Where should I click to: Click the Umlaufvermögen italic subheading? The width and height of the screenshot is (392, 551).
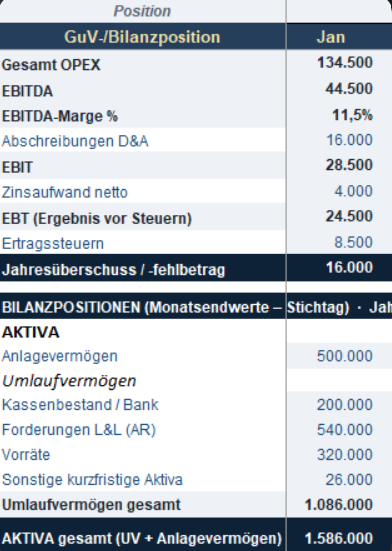[x=69, y=381]
